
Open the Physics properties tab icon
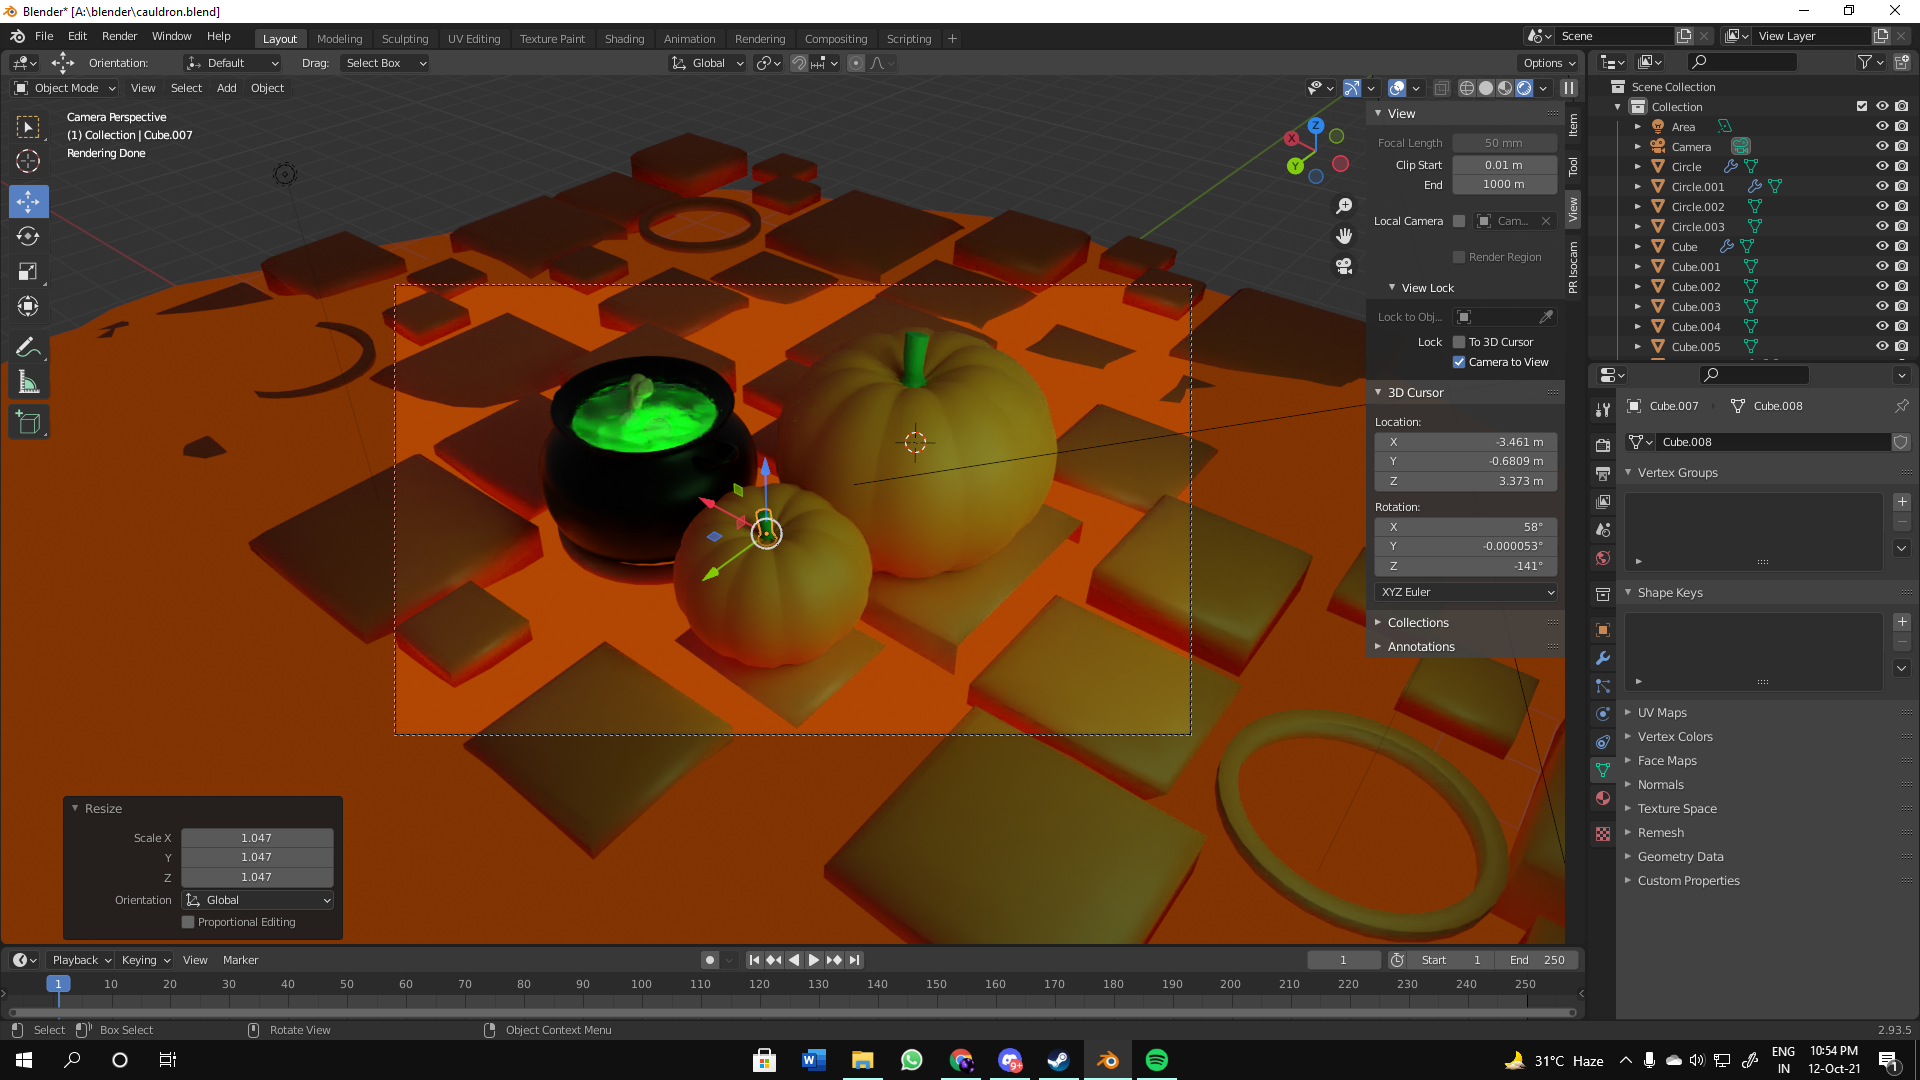tap(1603, 714)
